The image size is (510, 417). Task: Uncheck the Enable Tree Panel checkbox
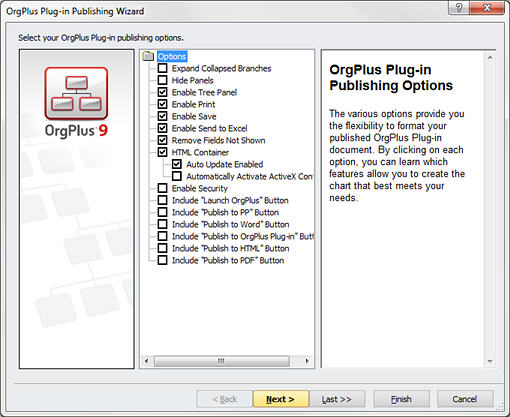[x=162, y=92]
